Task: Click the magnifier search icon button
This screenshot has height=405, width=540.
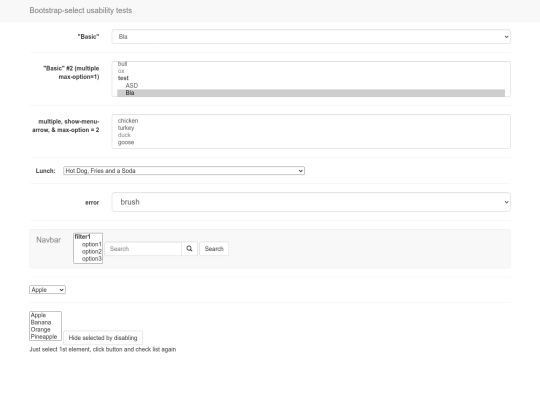Action: [189, 249]
